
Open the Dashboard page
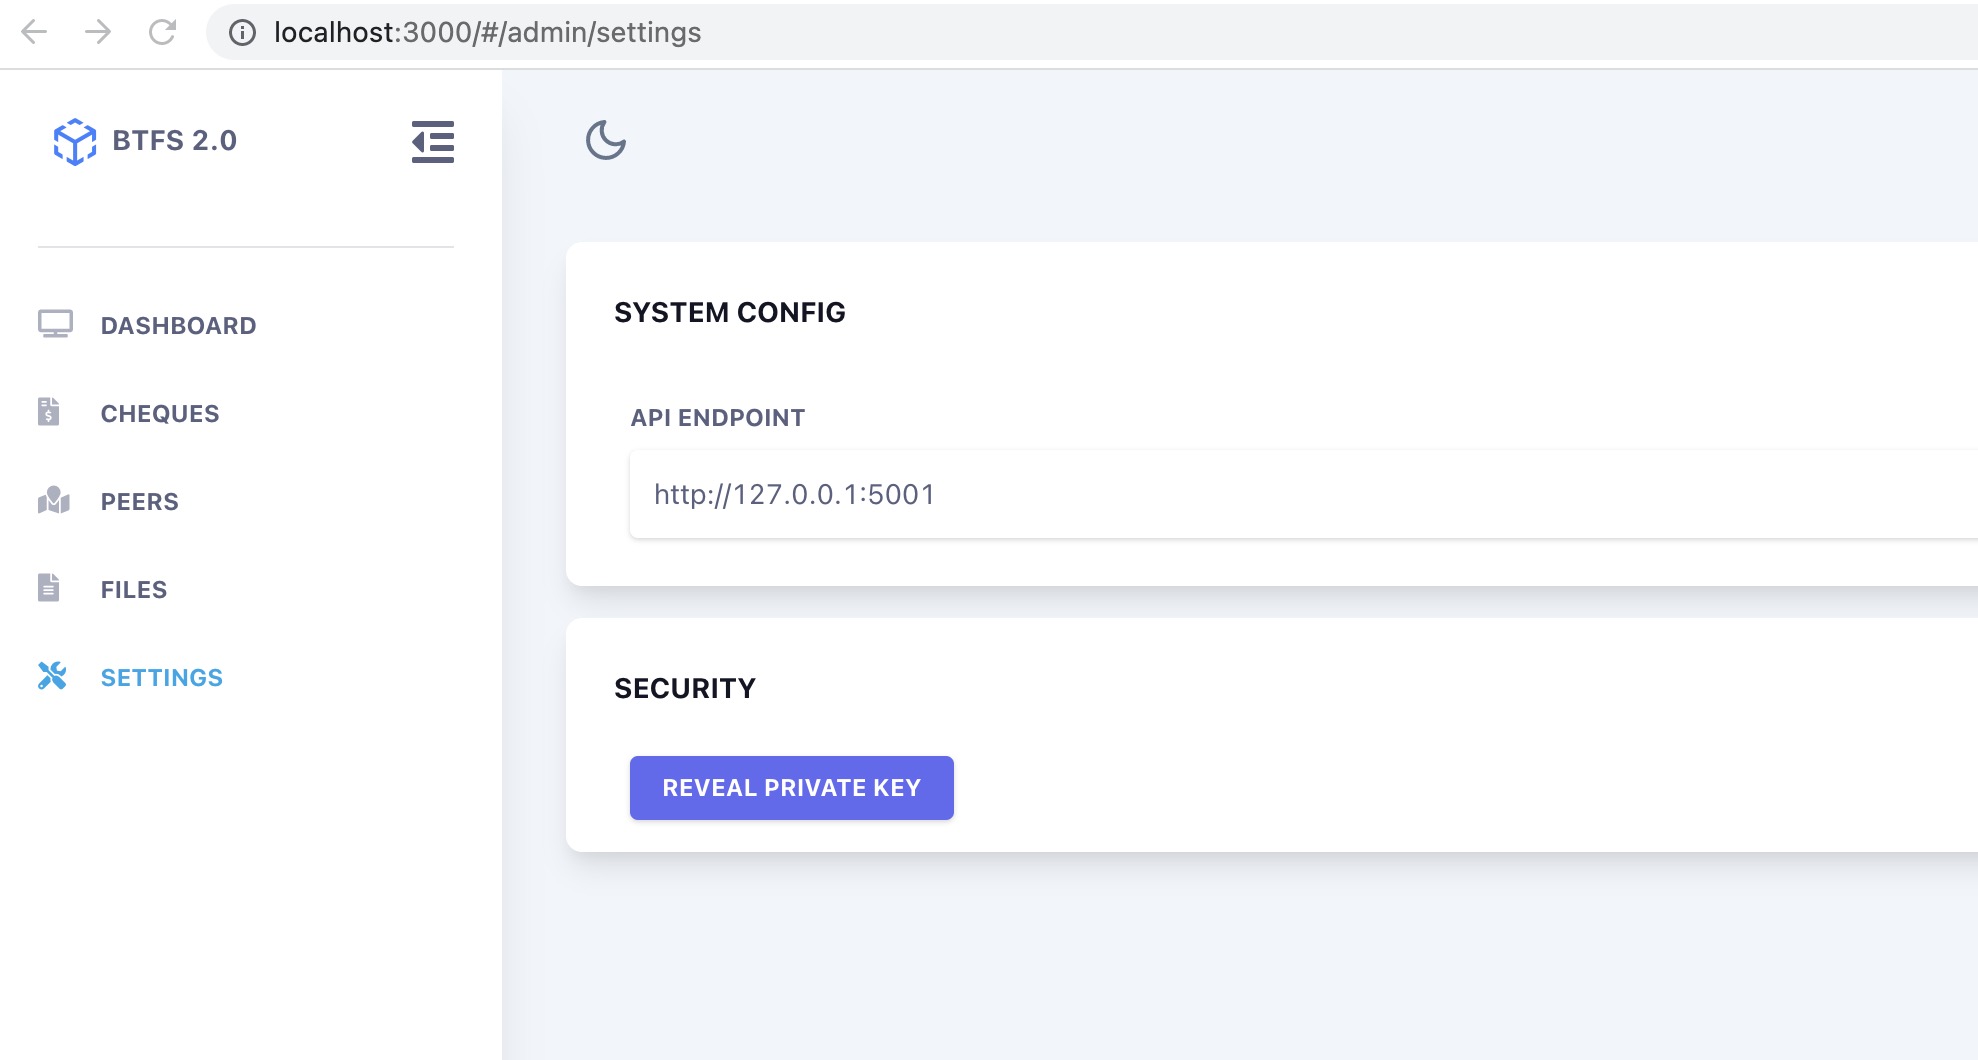point(178,326)
